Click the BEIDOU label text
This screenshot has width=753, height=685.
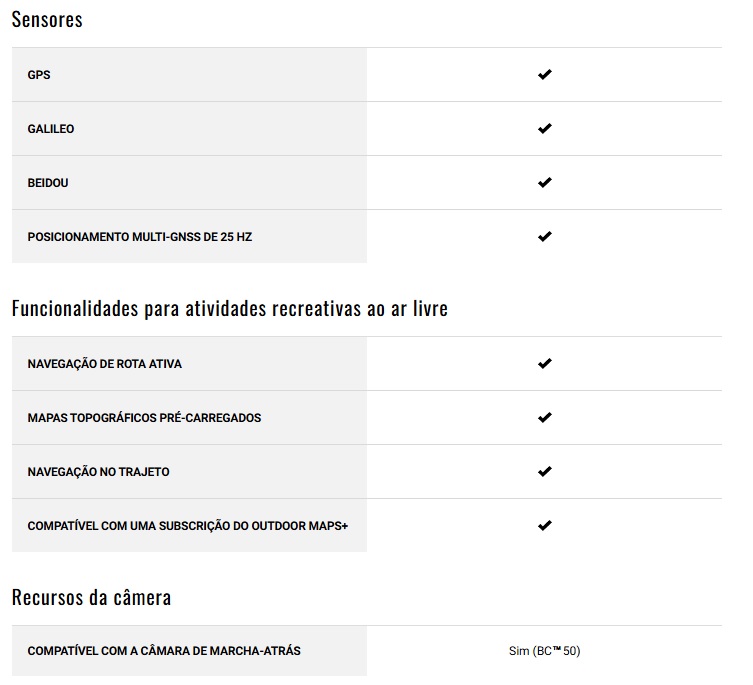[48, 183]
